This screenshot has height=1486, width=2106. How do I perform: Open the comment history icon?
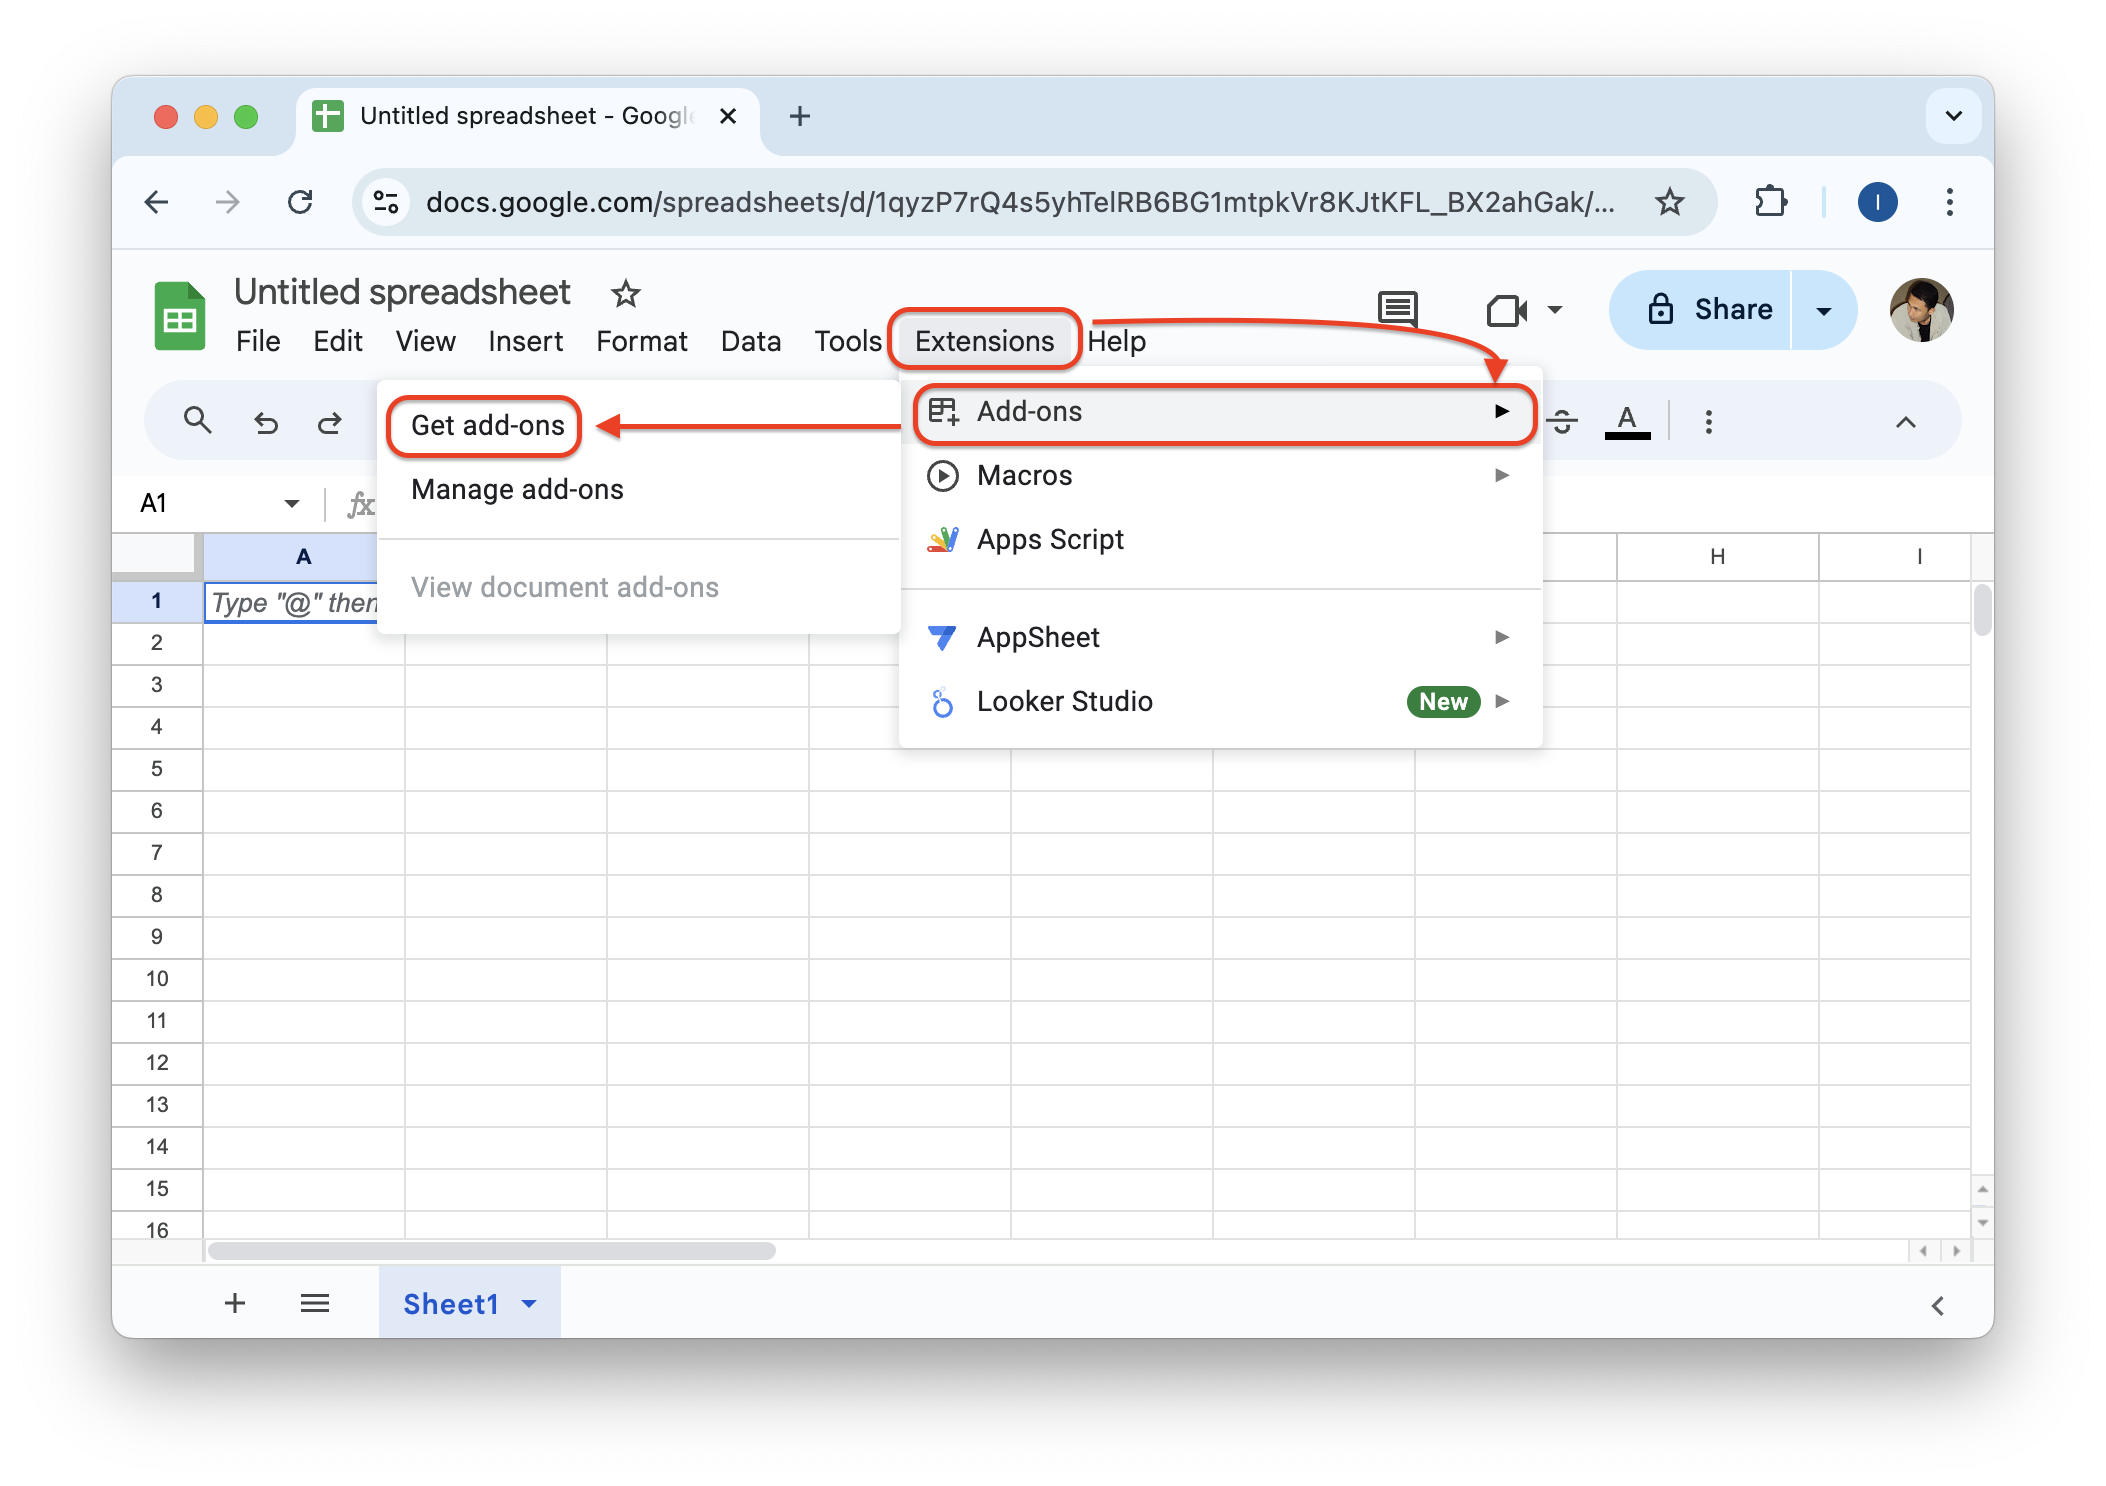pos(1397,309)
